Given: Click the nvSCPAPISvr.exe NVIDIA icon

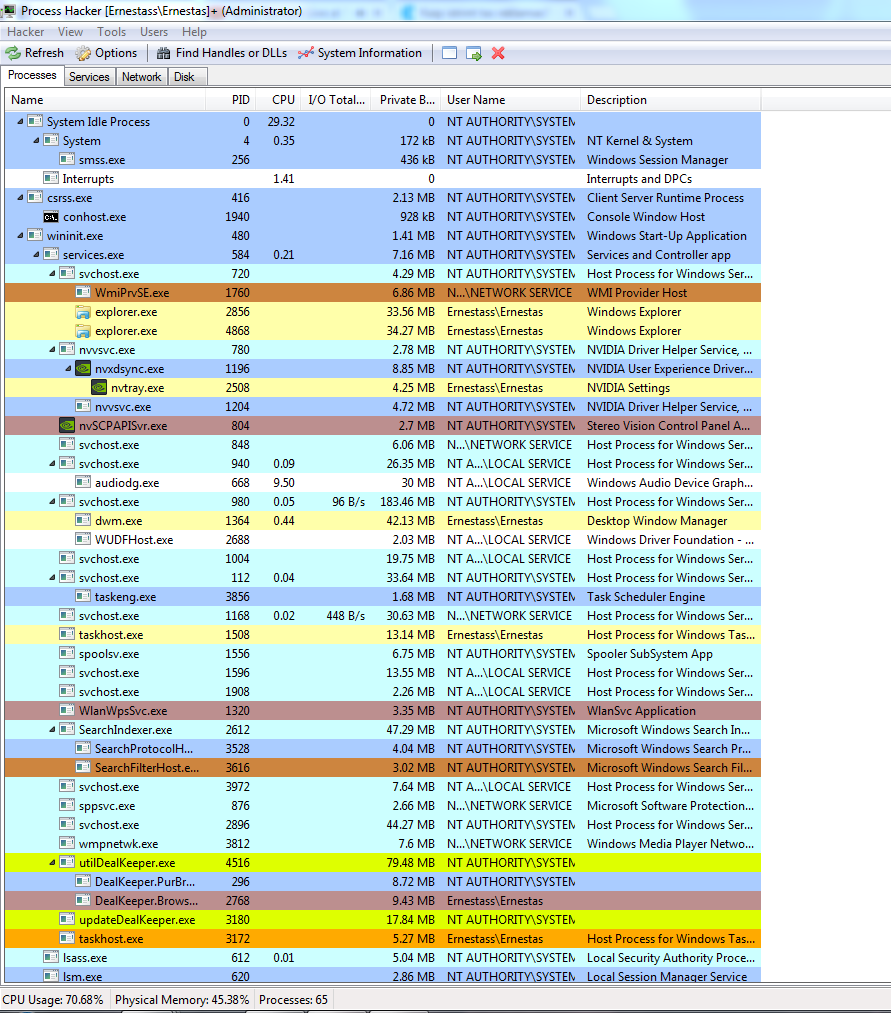Looking at the screenshot, I should (67, 426).
